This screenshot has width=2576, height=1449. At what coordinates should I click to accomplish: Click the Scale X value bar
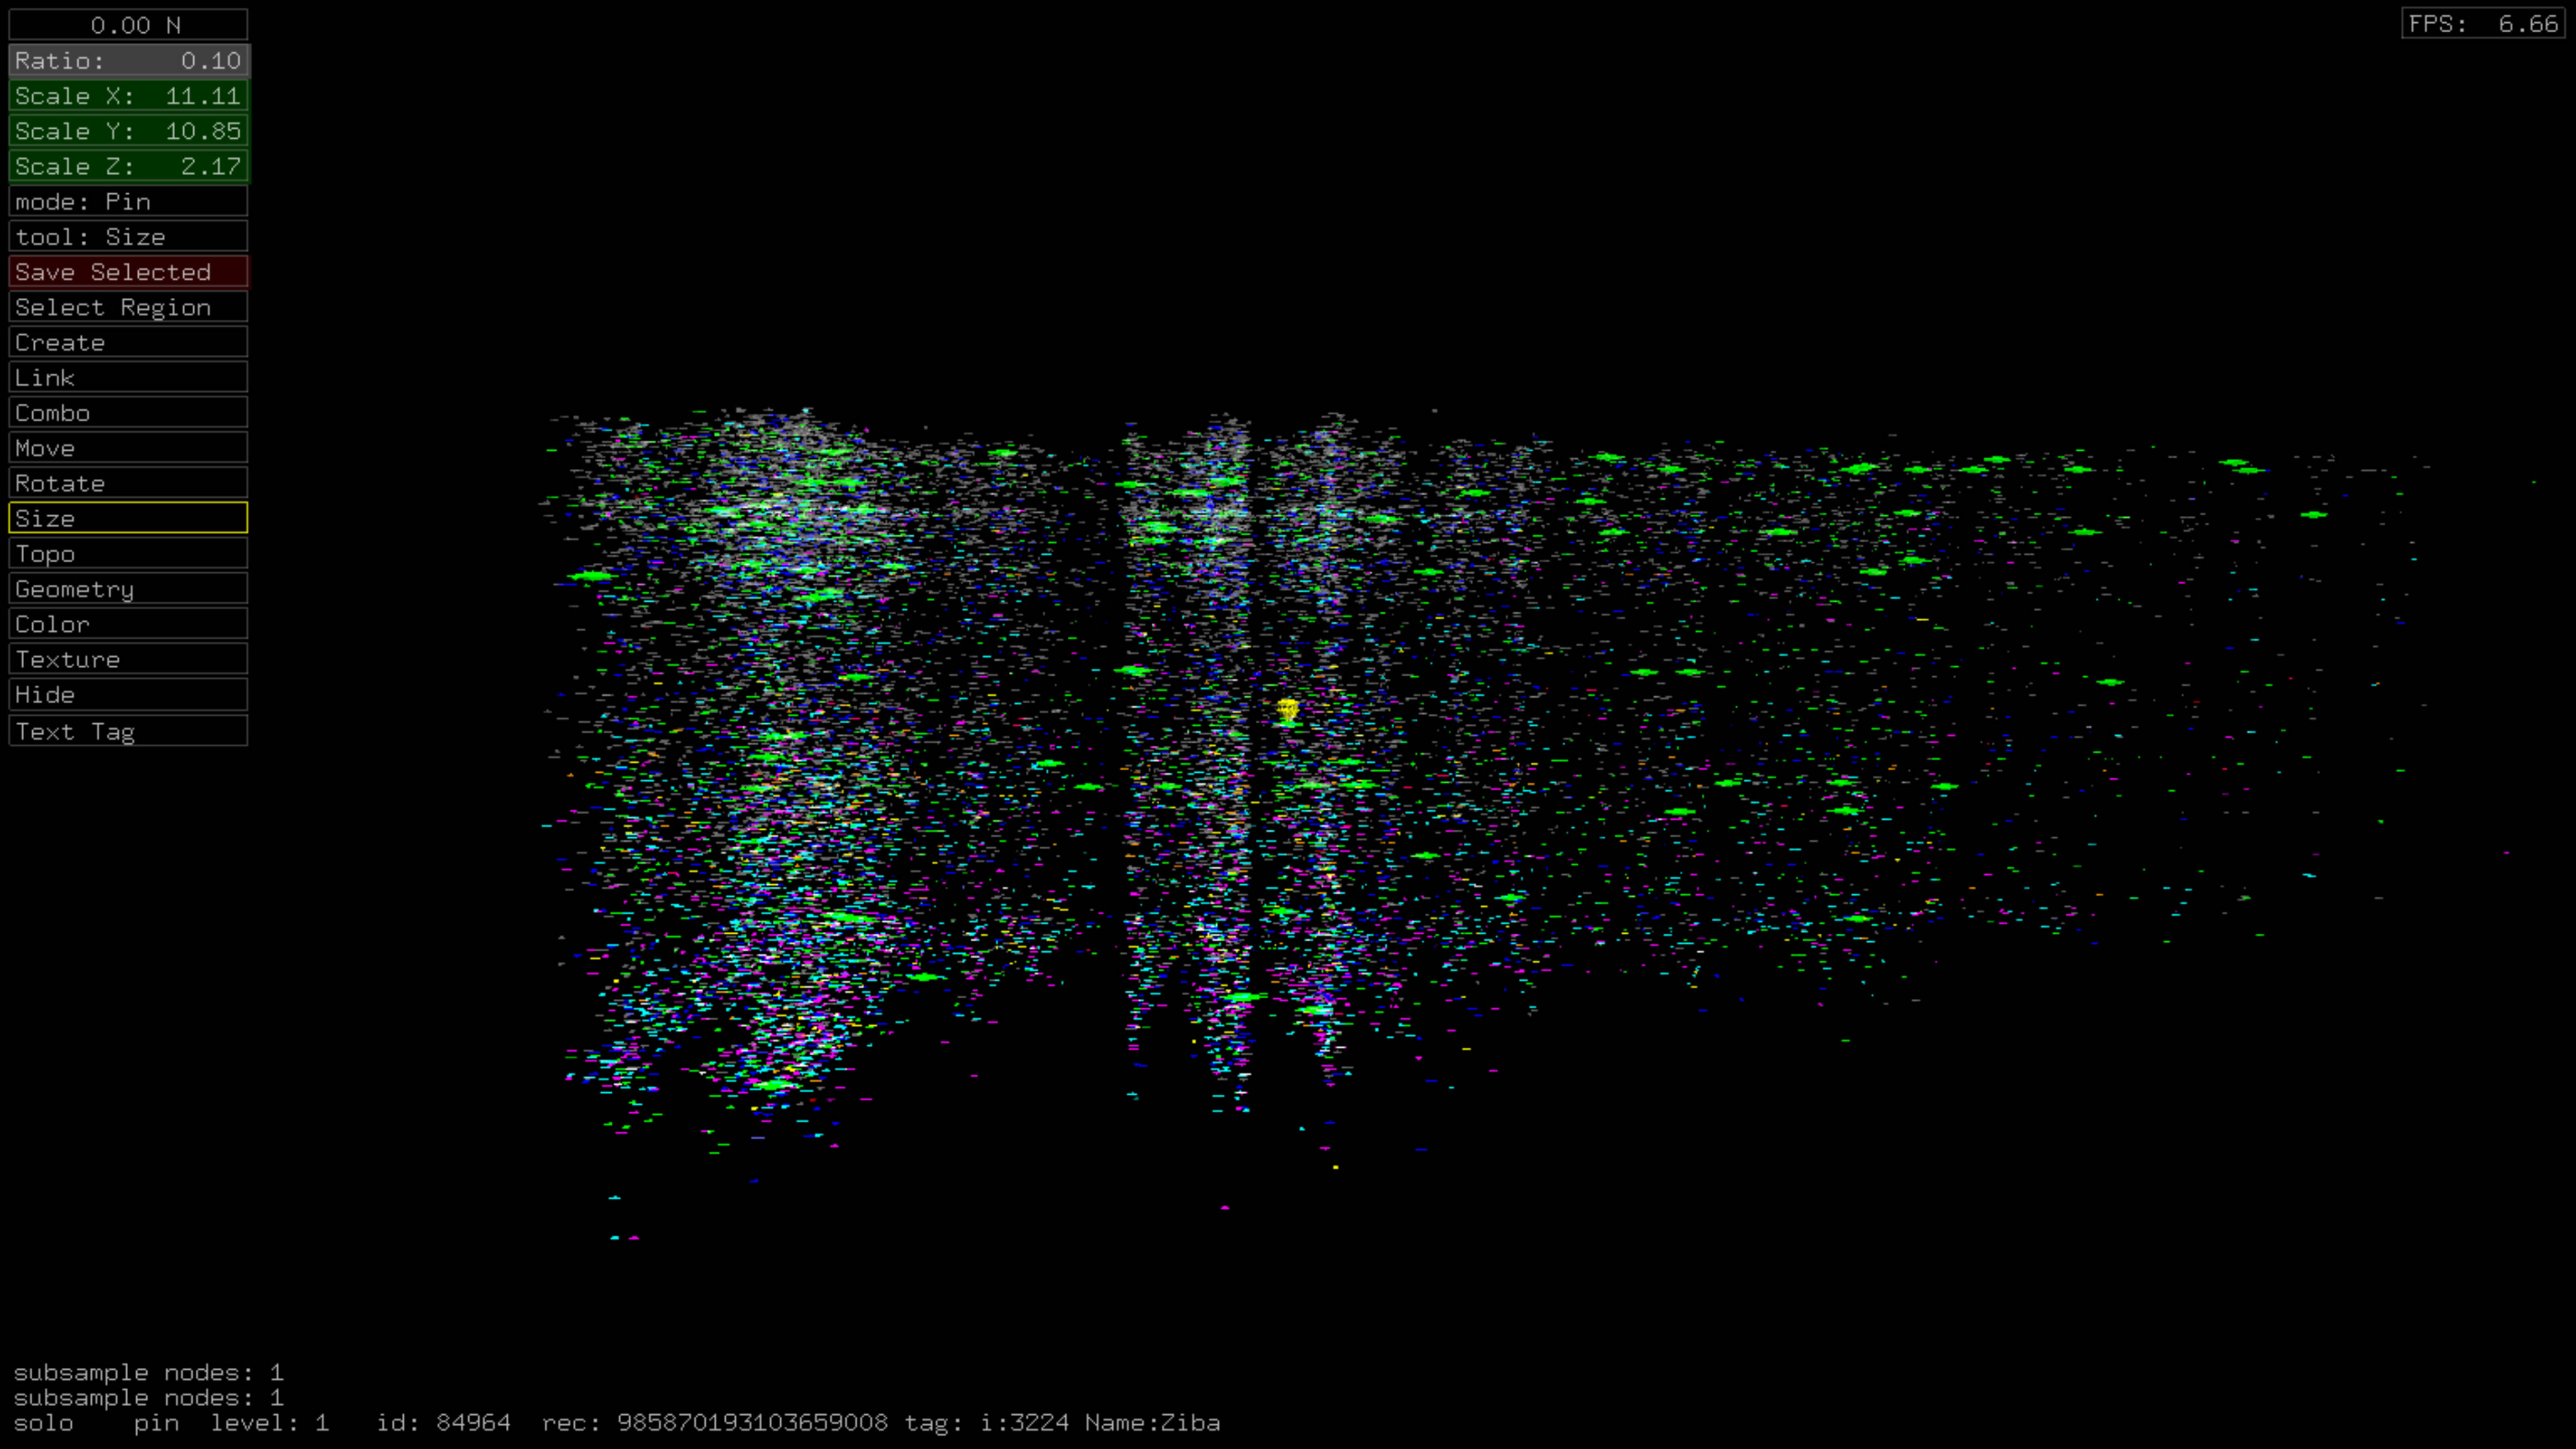pyautogui.click(x=128, y=96)
